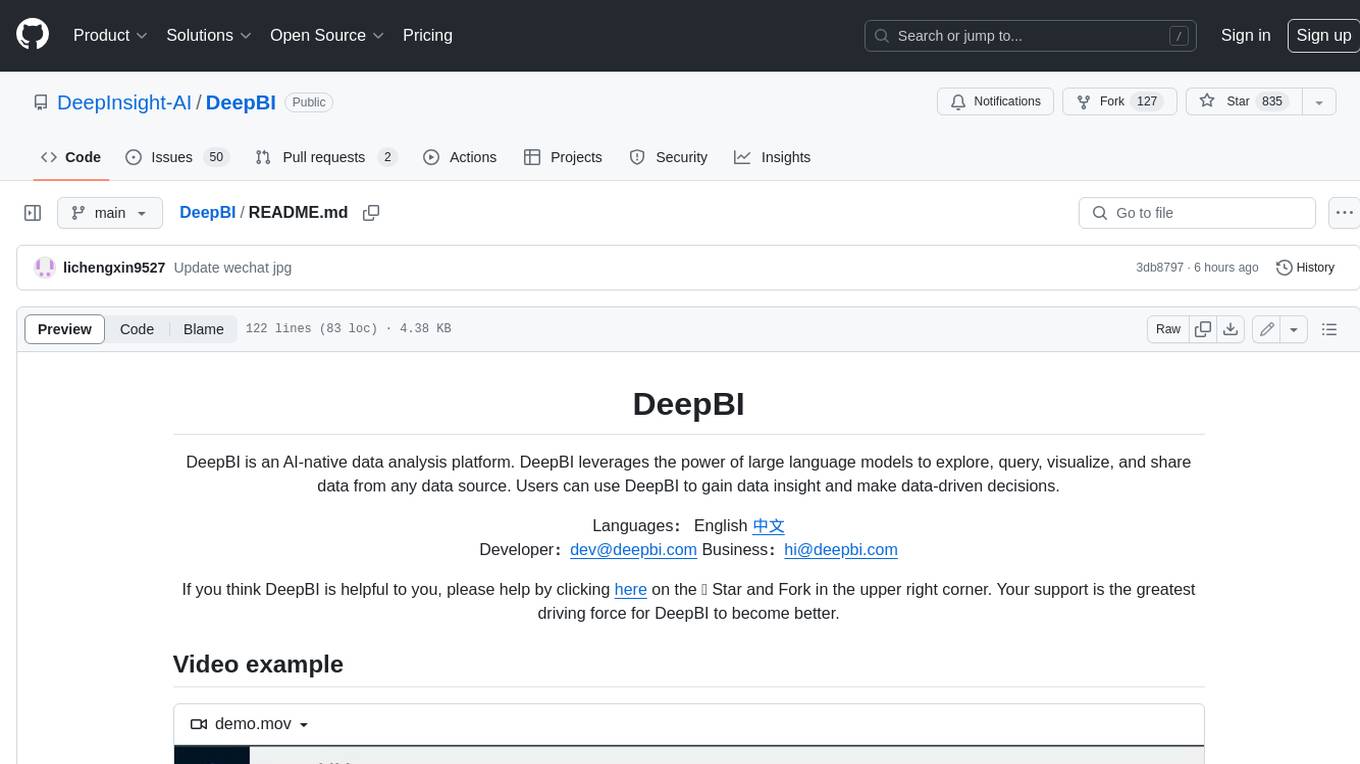The width and height of the screenshot is (1360, 764).
Task: Fork the repository
Action: point(1120,101)
